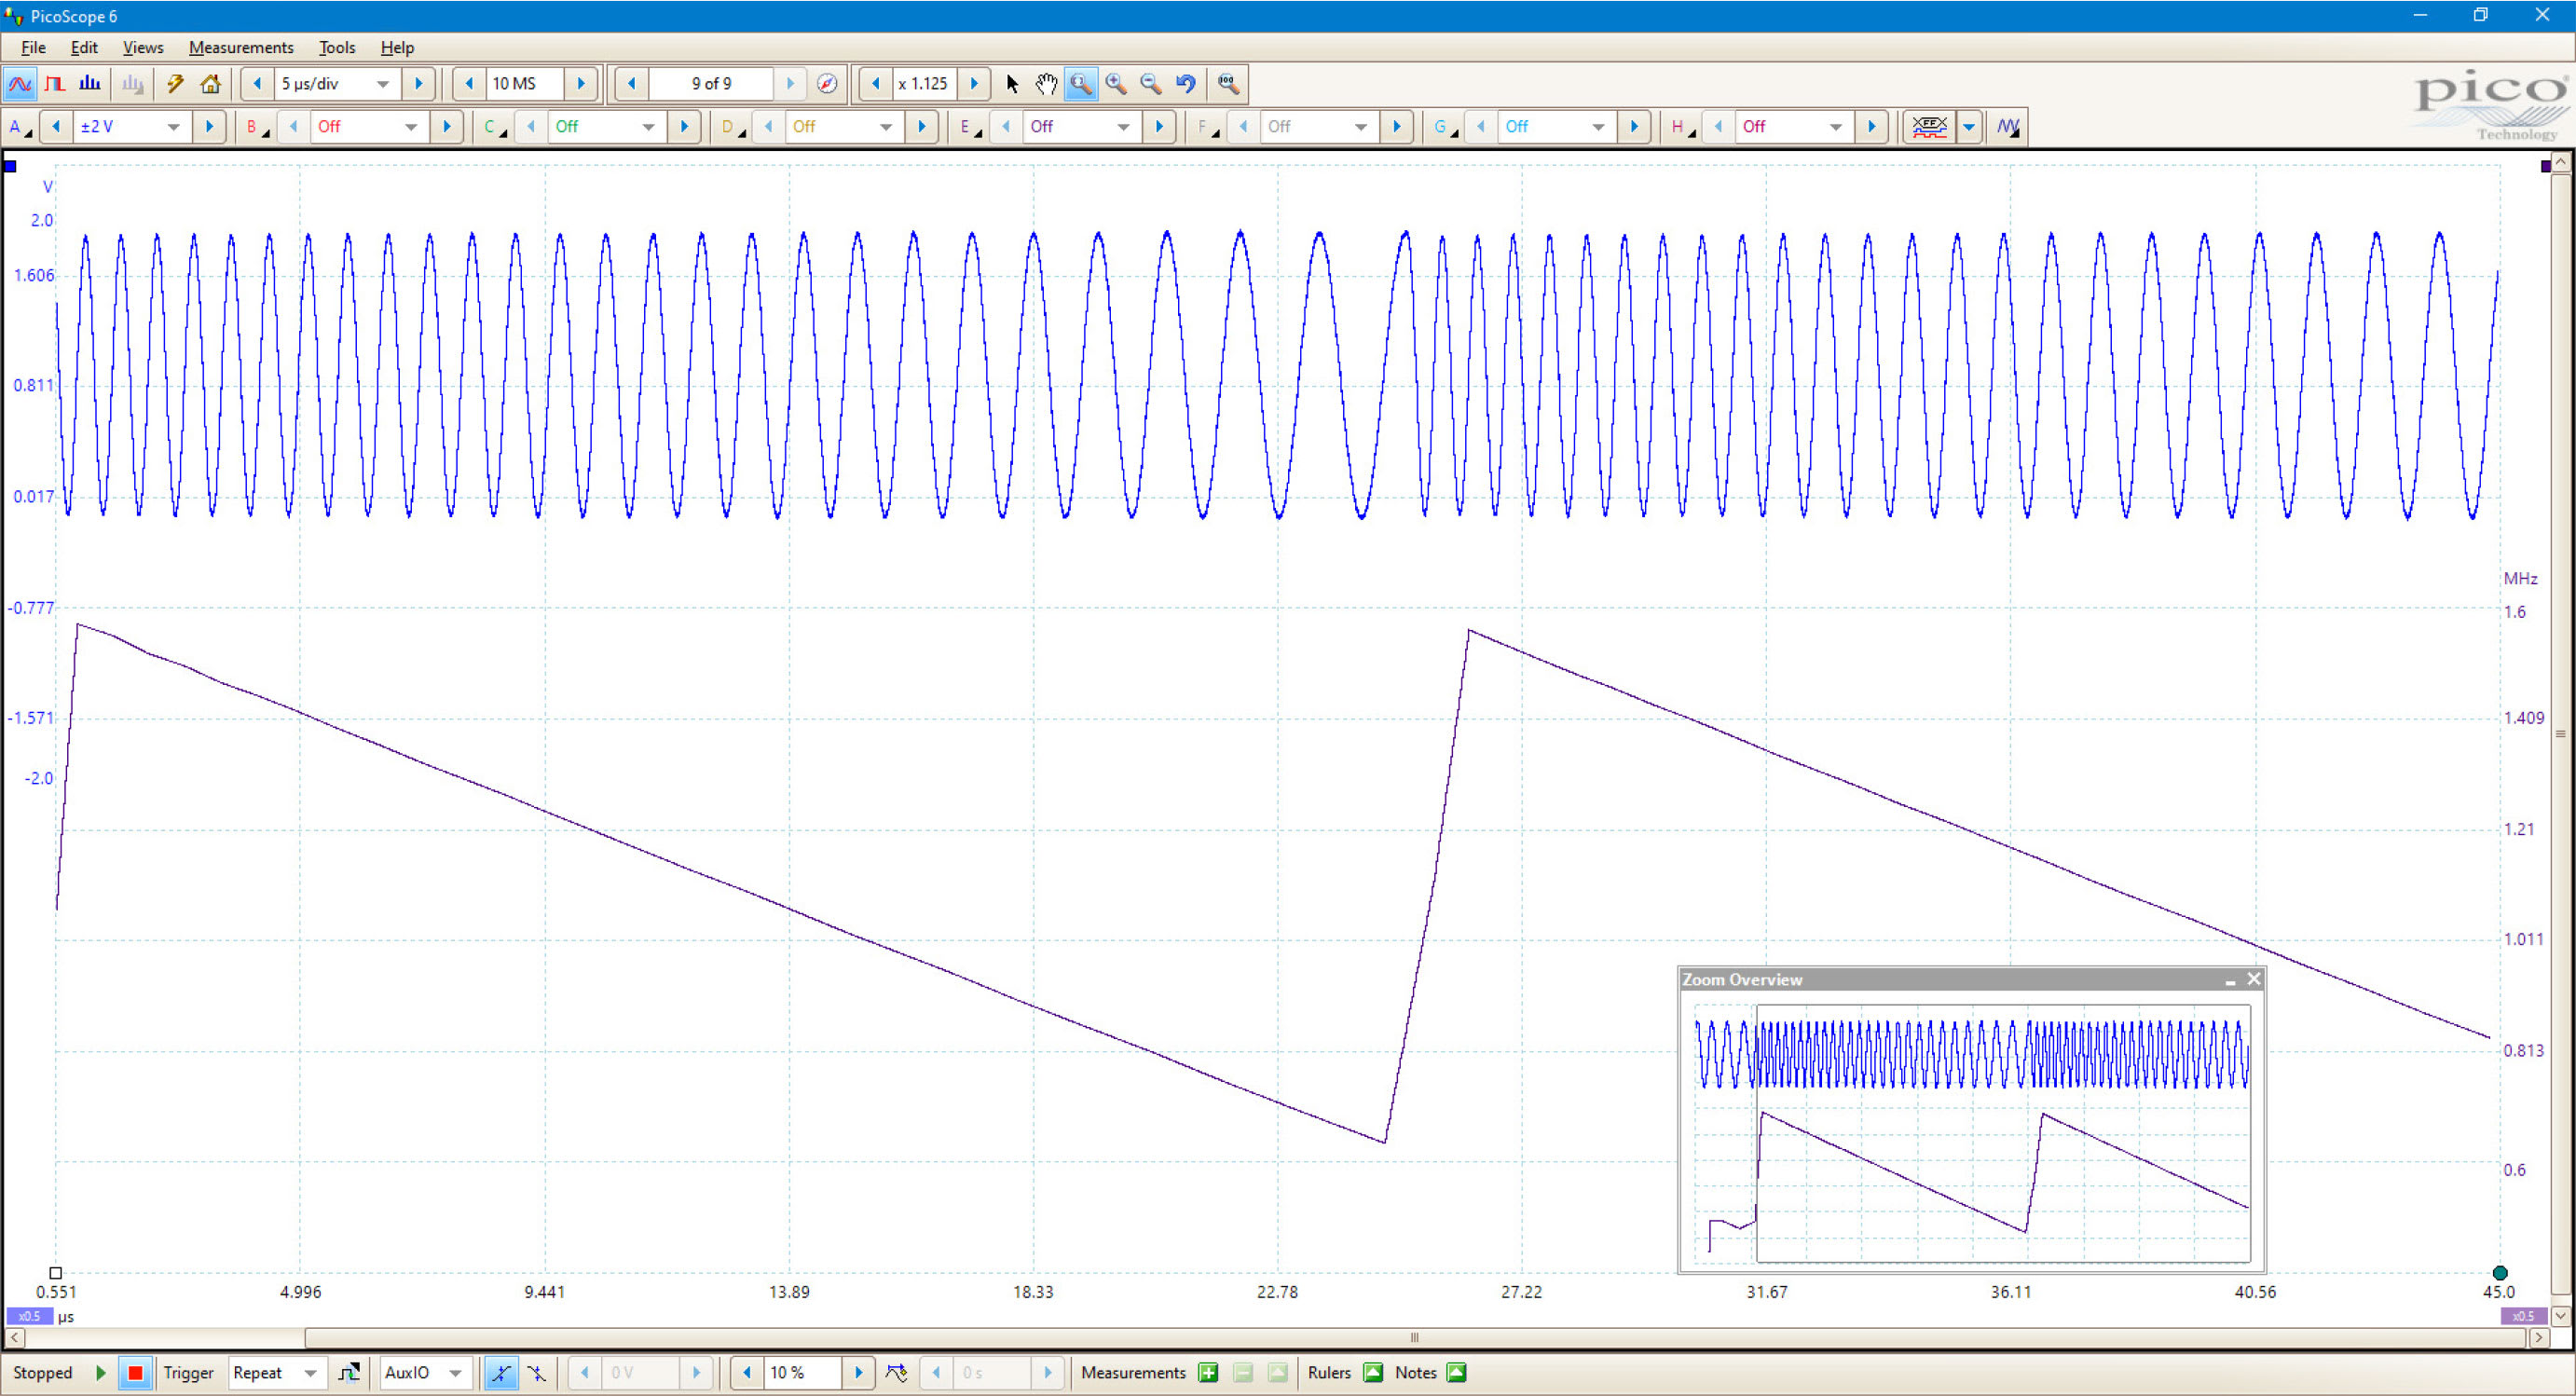Screen dimensions: 2576x1396
Task: Open channel E options button
Action: (x=969, y=127)
